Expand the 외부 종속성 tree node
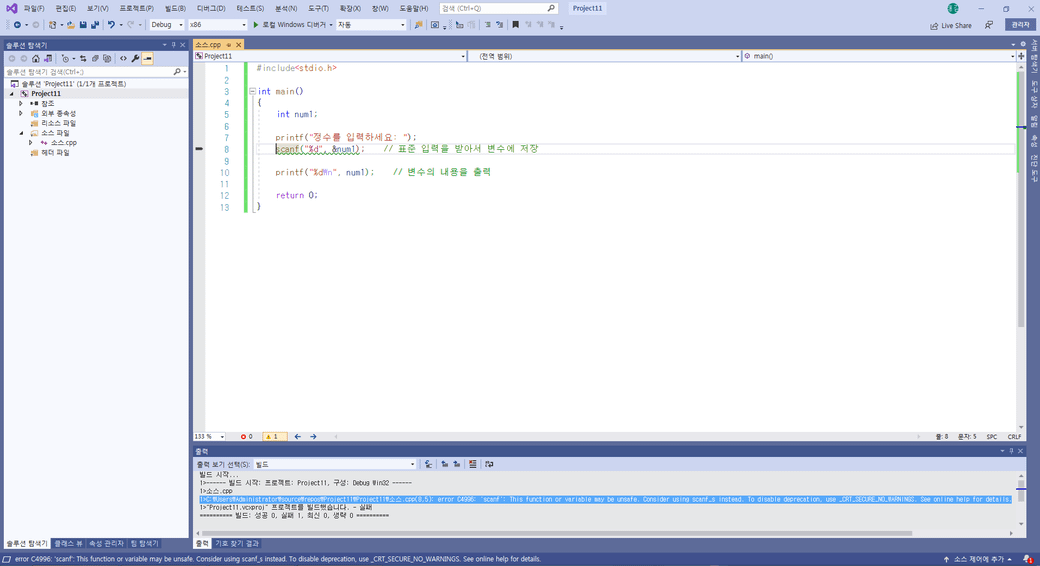Viewport: 1040px width, 566px height. point(21,113)
